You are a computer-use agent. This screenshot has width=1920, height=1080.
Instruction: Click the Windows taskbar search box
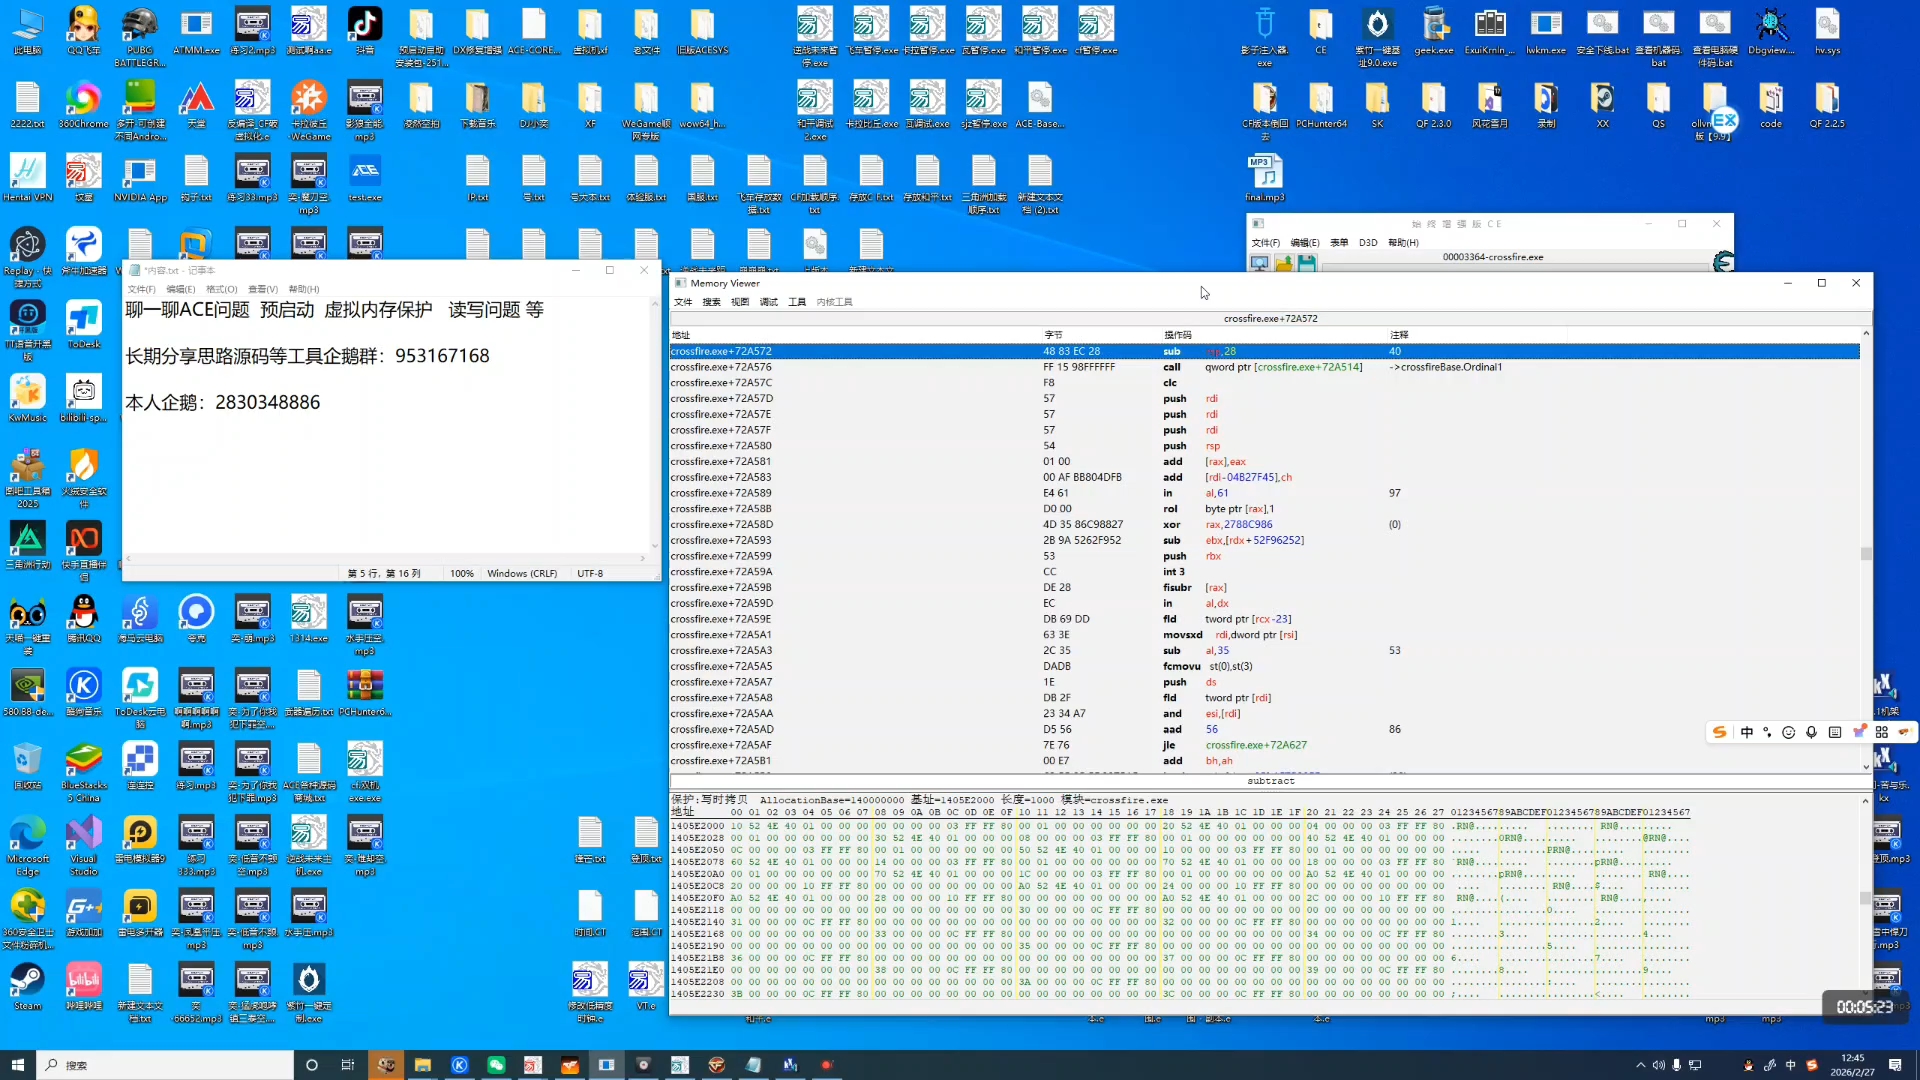[165, 1065]
